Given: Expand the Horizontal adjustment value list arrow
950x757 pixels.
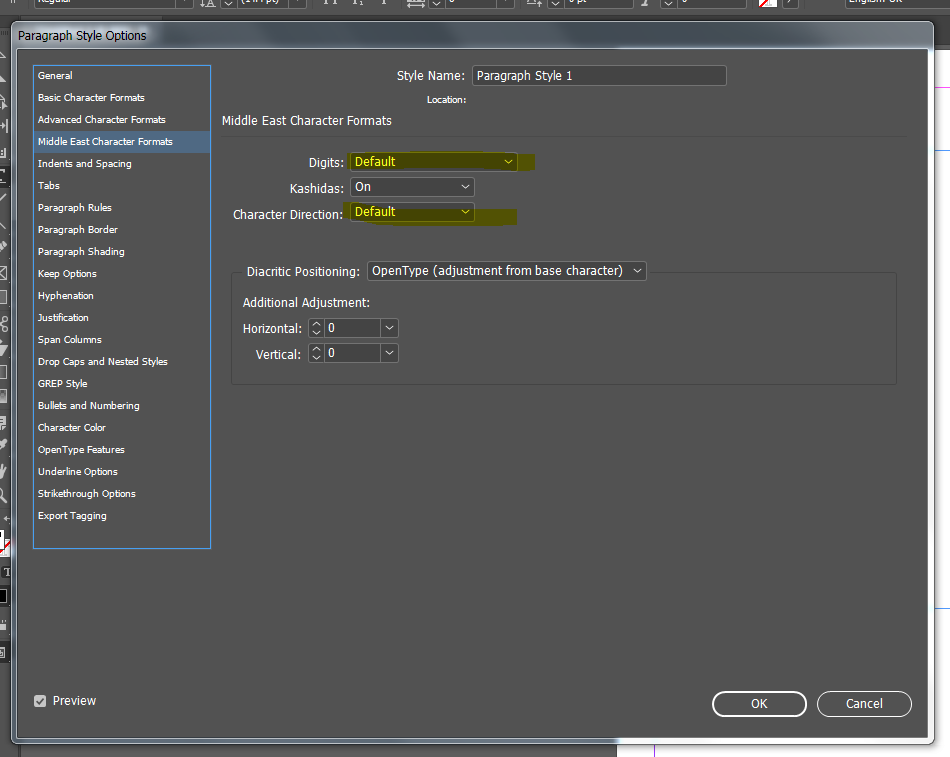Looking at the screenshot, I should (390, 328).
